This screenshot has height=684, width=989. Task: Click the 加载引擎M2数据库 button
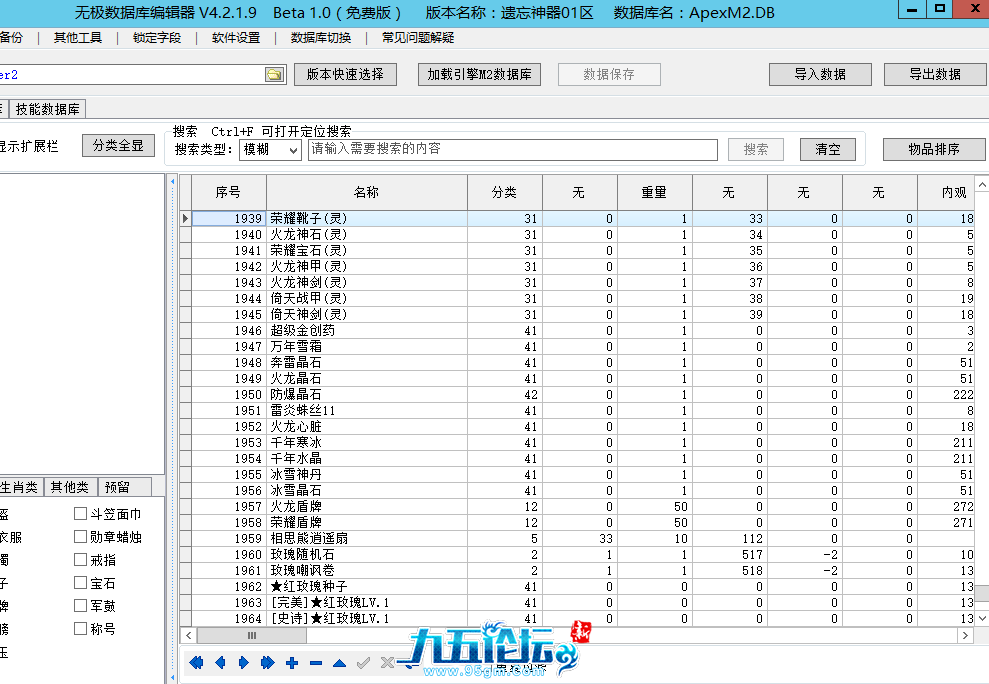tap(480, 74)
